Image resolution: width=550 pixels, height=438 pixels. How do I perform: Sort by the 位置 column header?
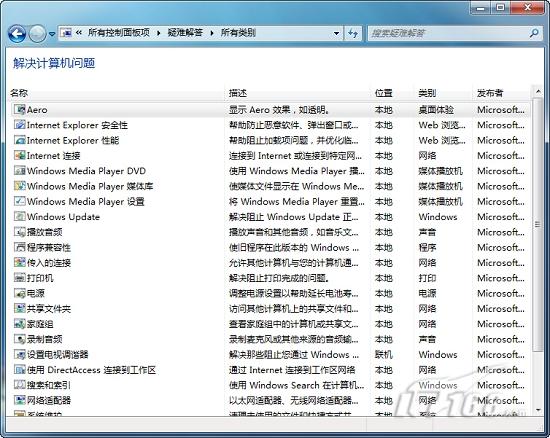click(392, 93)
